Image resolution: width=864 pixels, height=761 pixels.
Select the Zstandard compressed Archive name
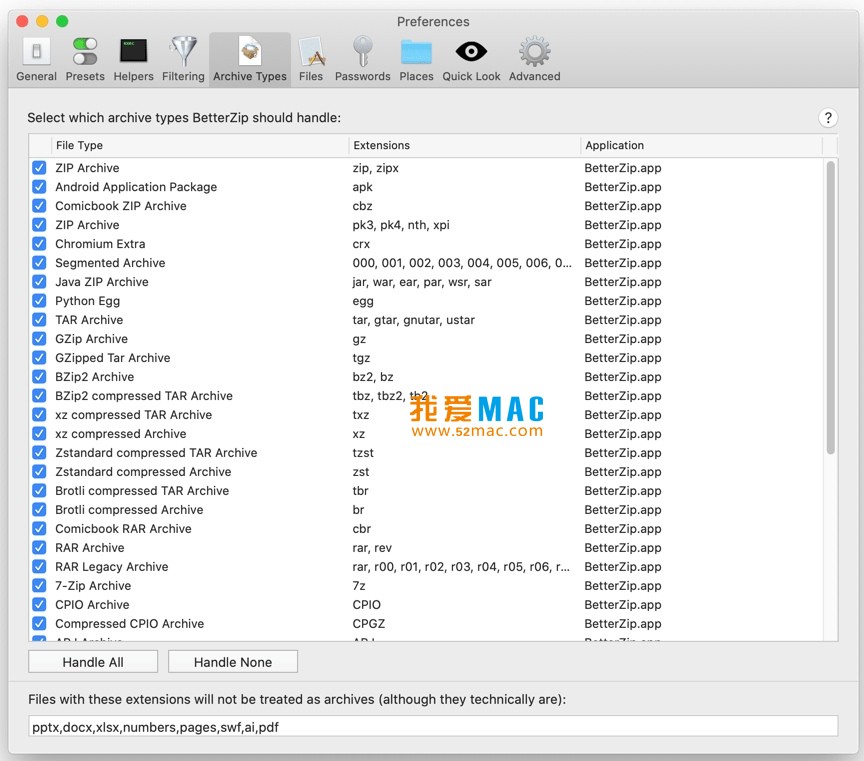pos(143,472)
